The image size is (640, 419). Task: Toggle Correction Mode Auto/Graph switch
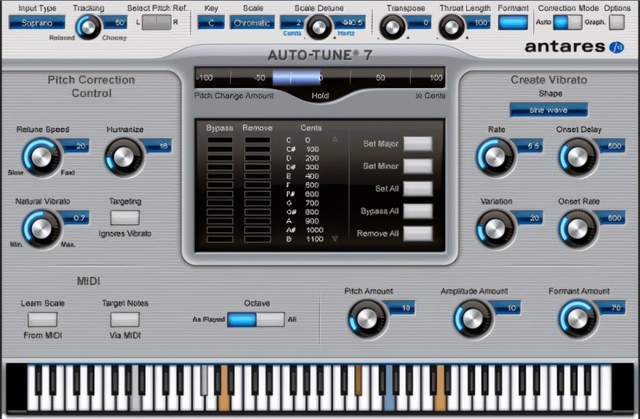coord(567,22)
